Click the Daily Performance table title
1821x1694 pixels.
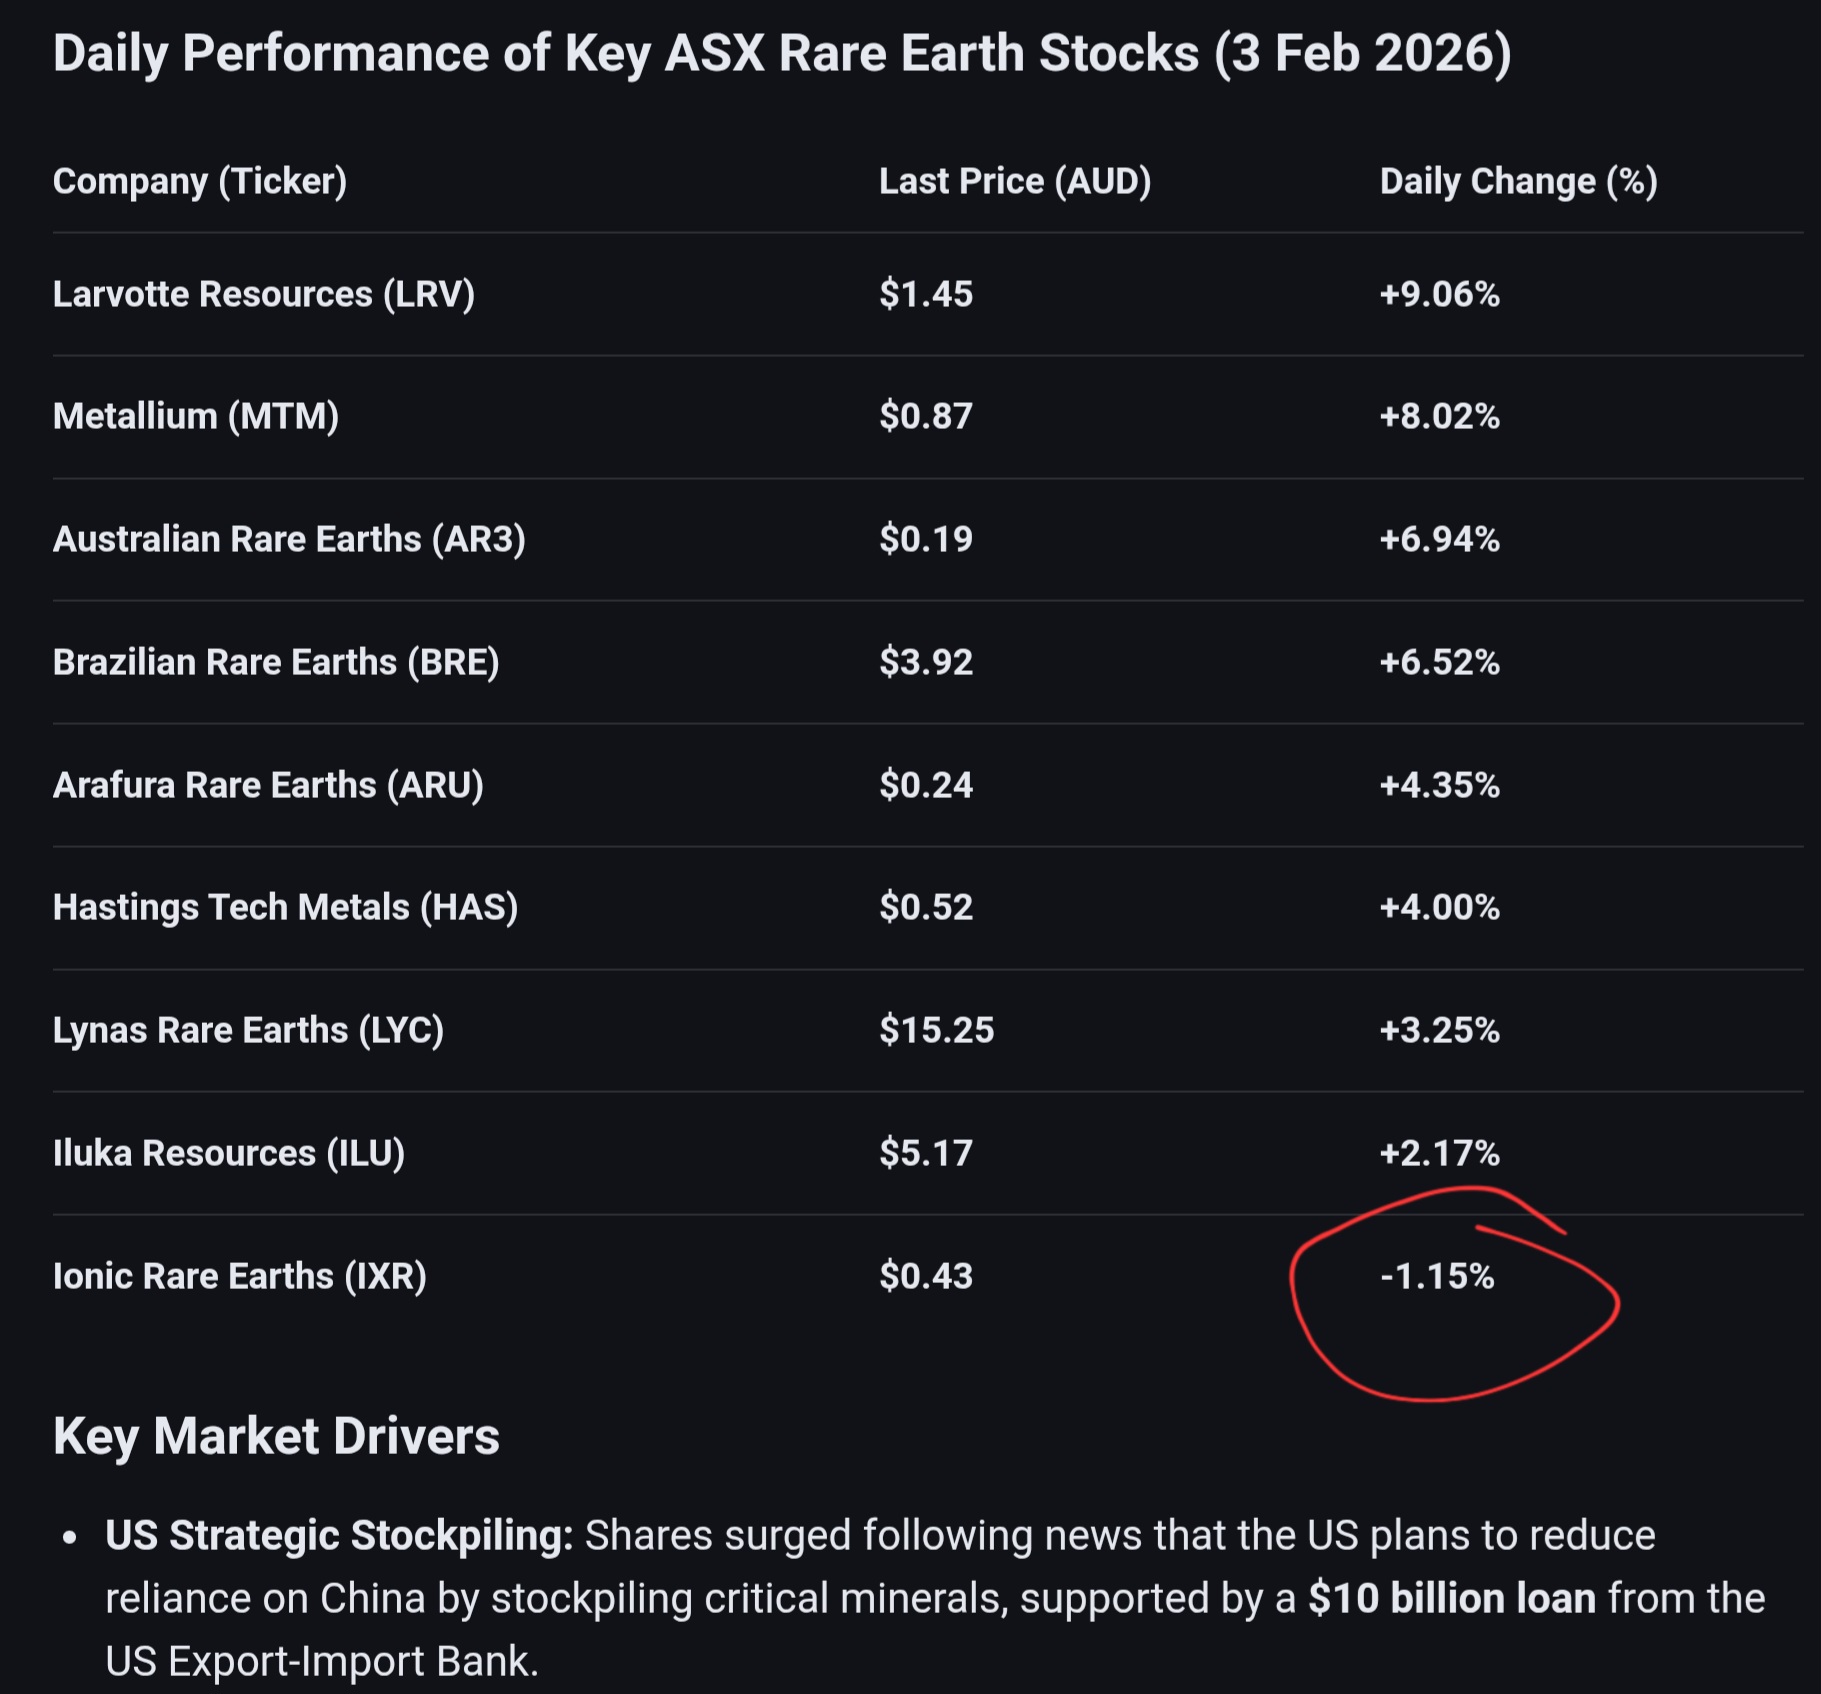(781, 54)
